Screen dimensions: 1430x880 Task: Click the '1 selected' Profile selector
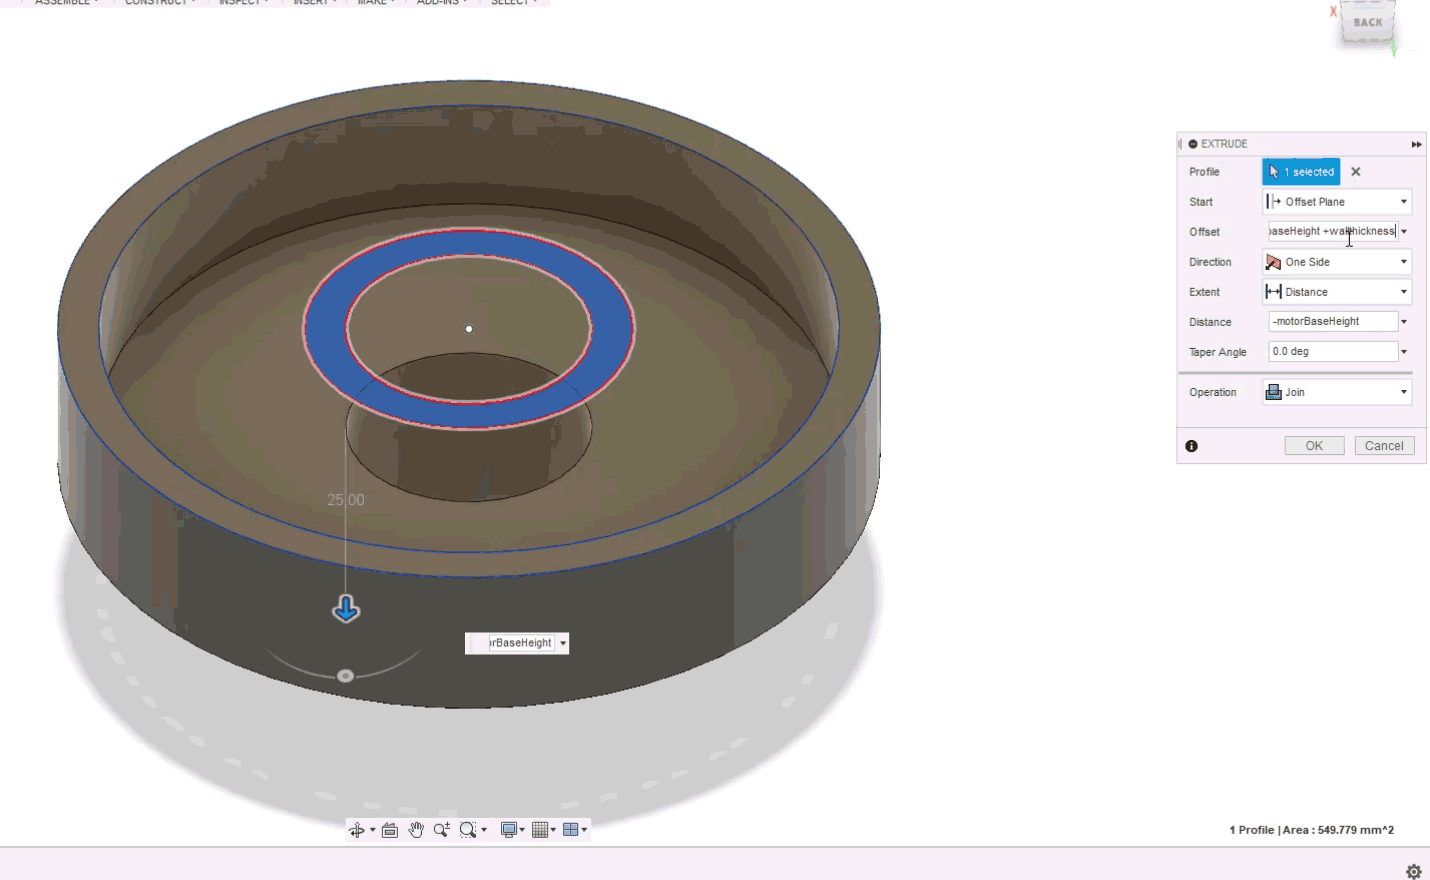1301,172
